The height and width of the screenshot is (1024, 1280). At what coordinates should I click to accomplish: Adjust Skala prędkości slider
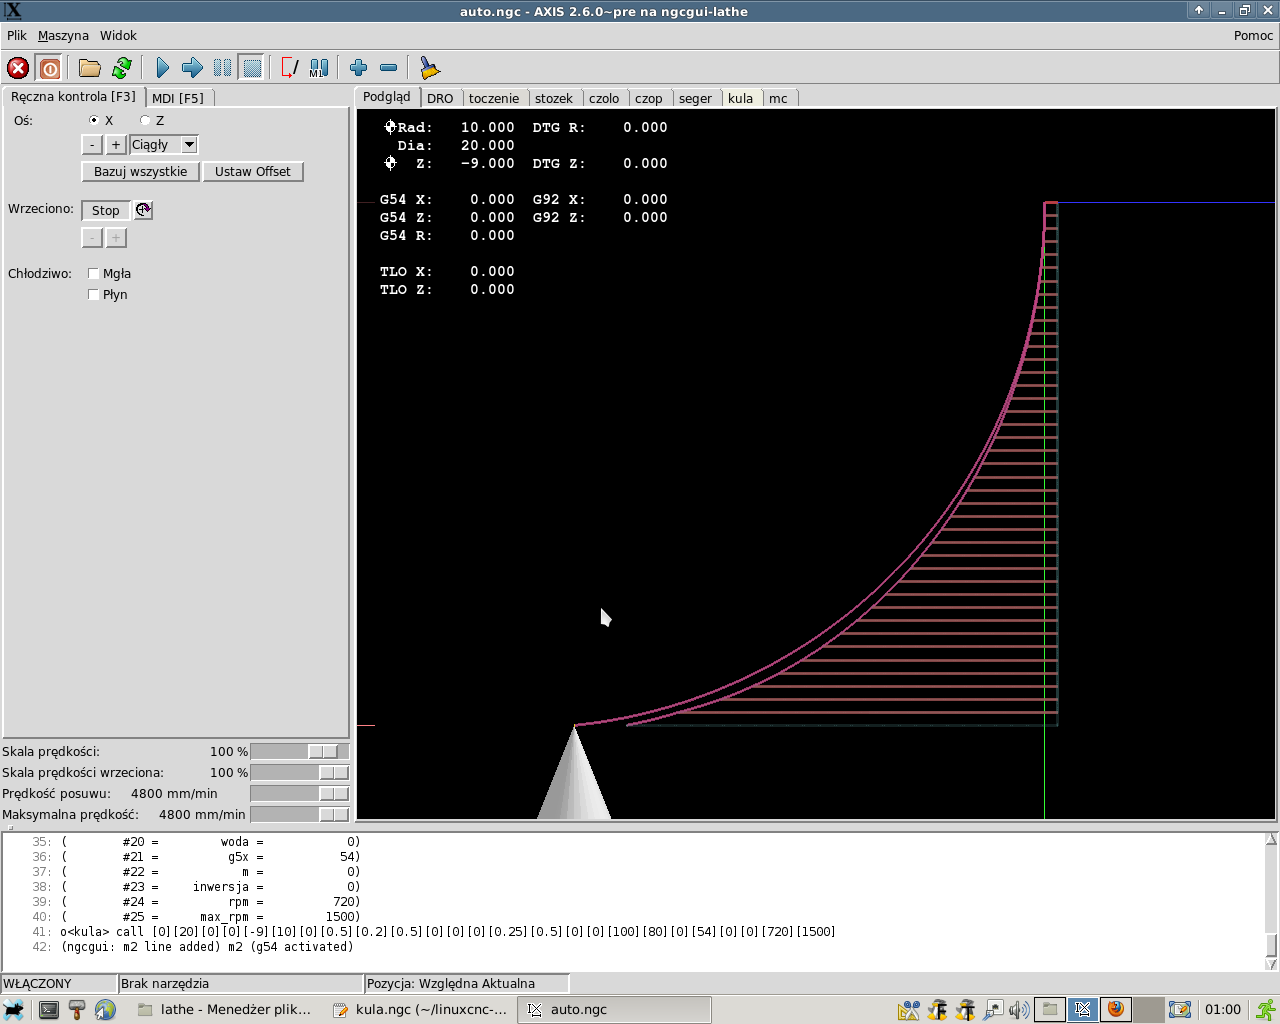coord(299,751)
